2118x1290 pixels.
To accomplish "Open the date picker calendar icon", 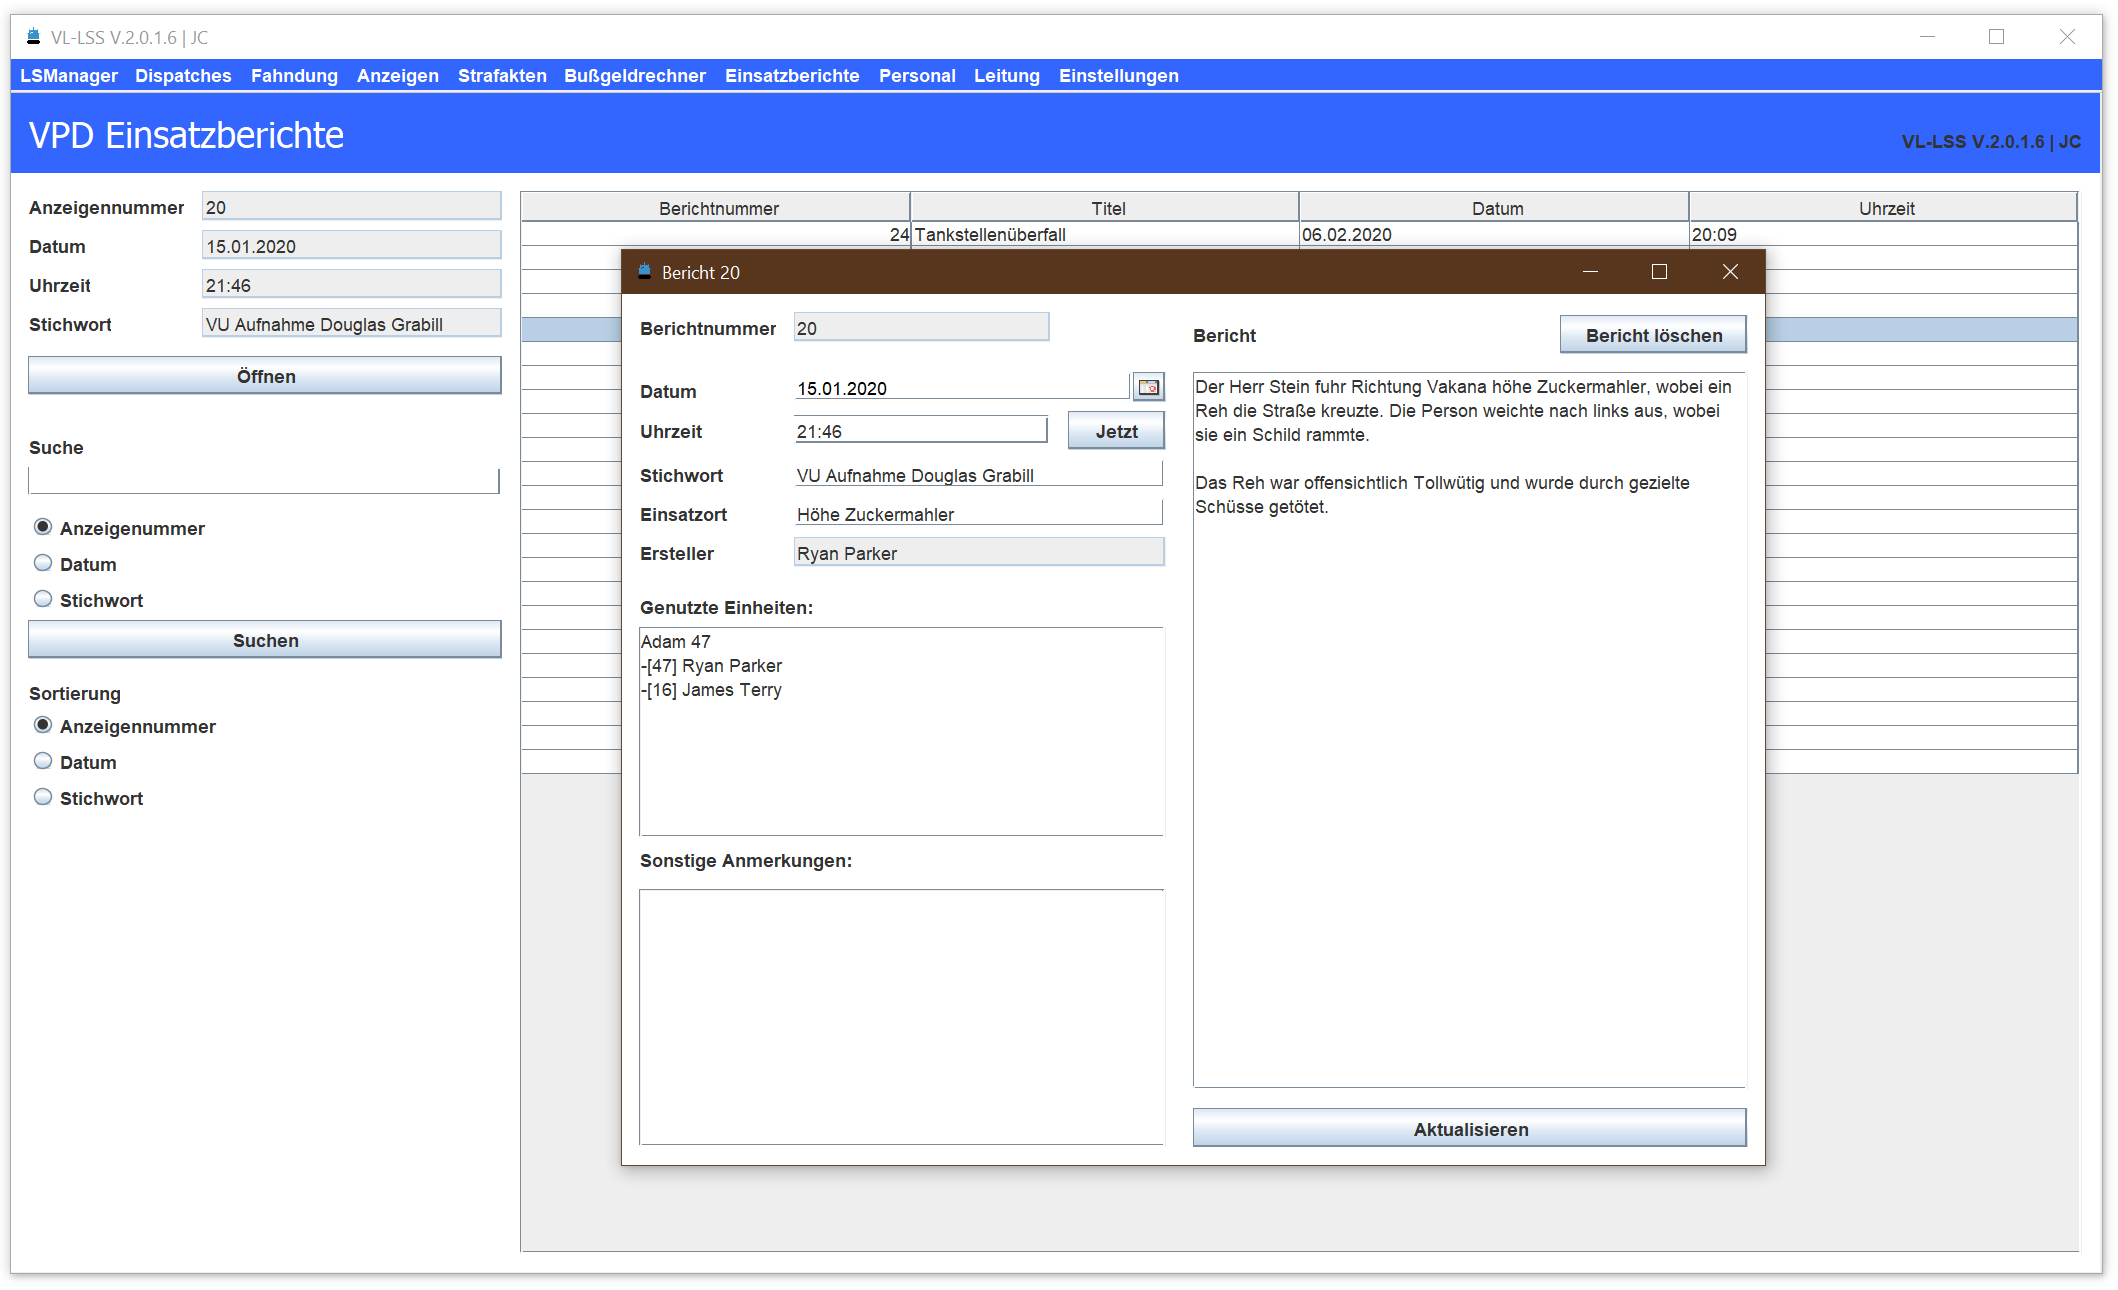I will (1148, 387).
